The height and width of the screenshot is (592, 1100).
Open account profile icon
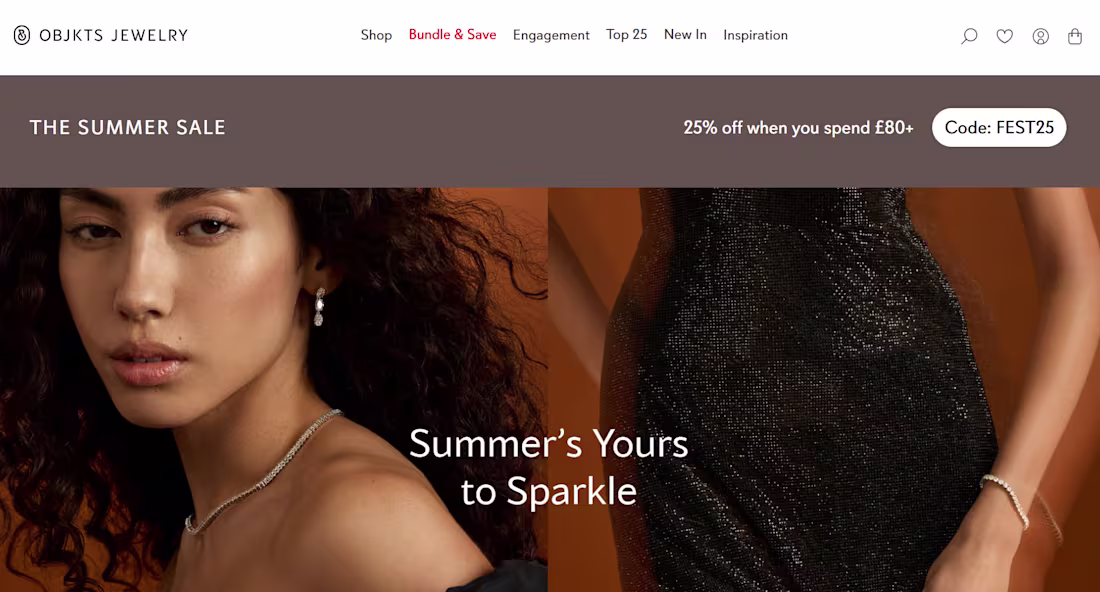click(1040, 36)
